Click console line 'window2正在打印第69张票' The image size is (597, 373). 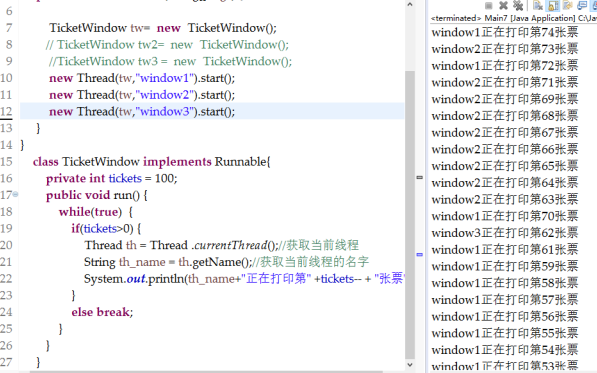(x=505, y=99)
